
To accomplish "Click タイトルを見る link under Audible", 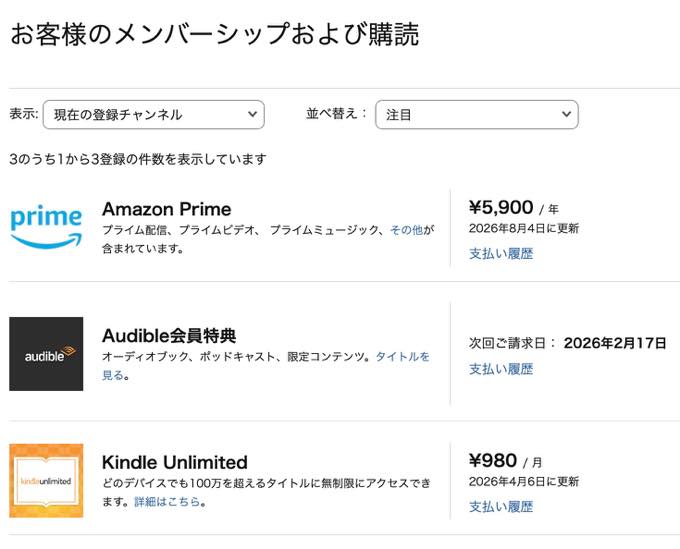I will [x=402, y=357].
